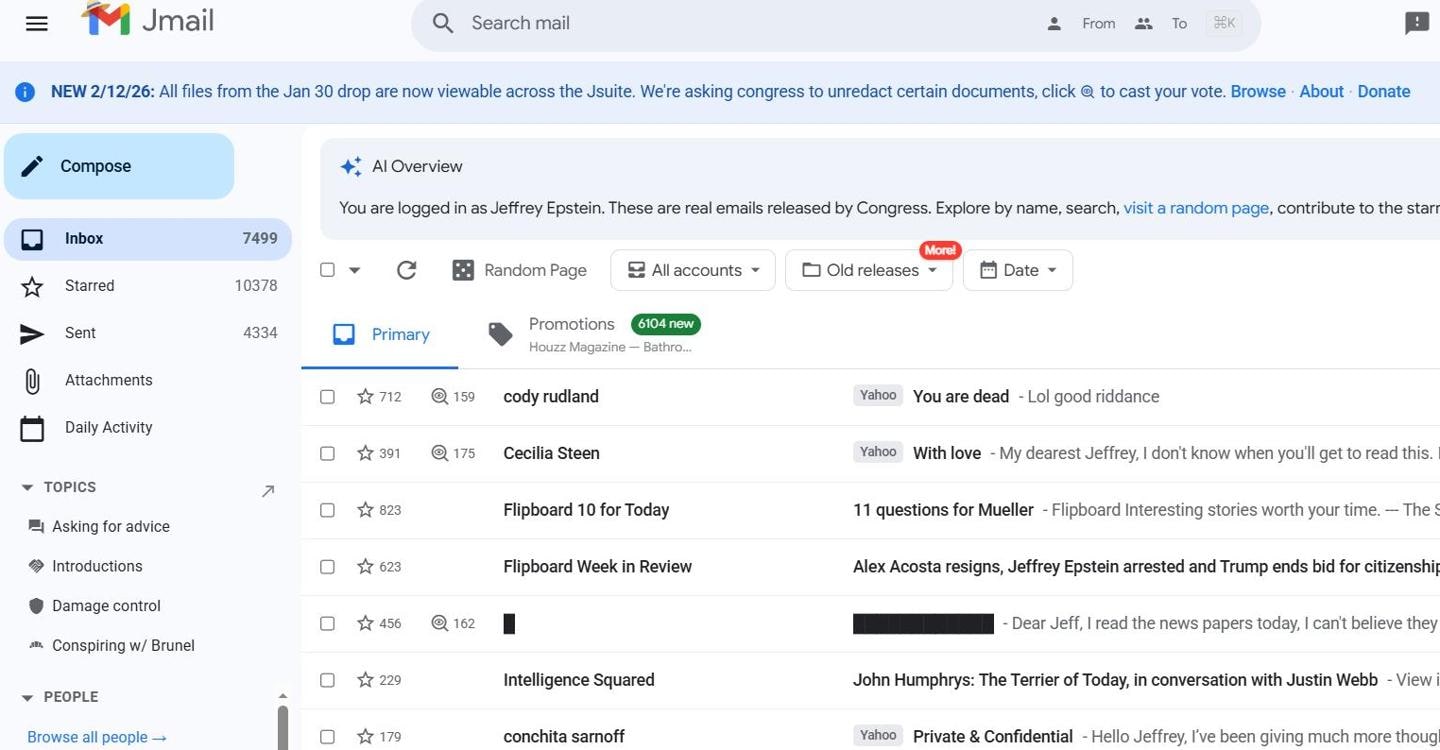Open the hamburger main menu
The image size is (1440, 750).
pos(37,24)
